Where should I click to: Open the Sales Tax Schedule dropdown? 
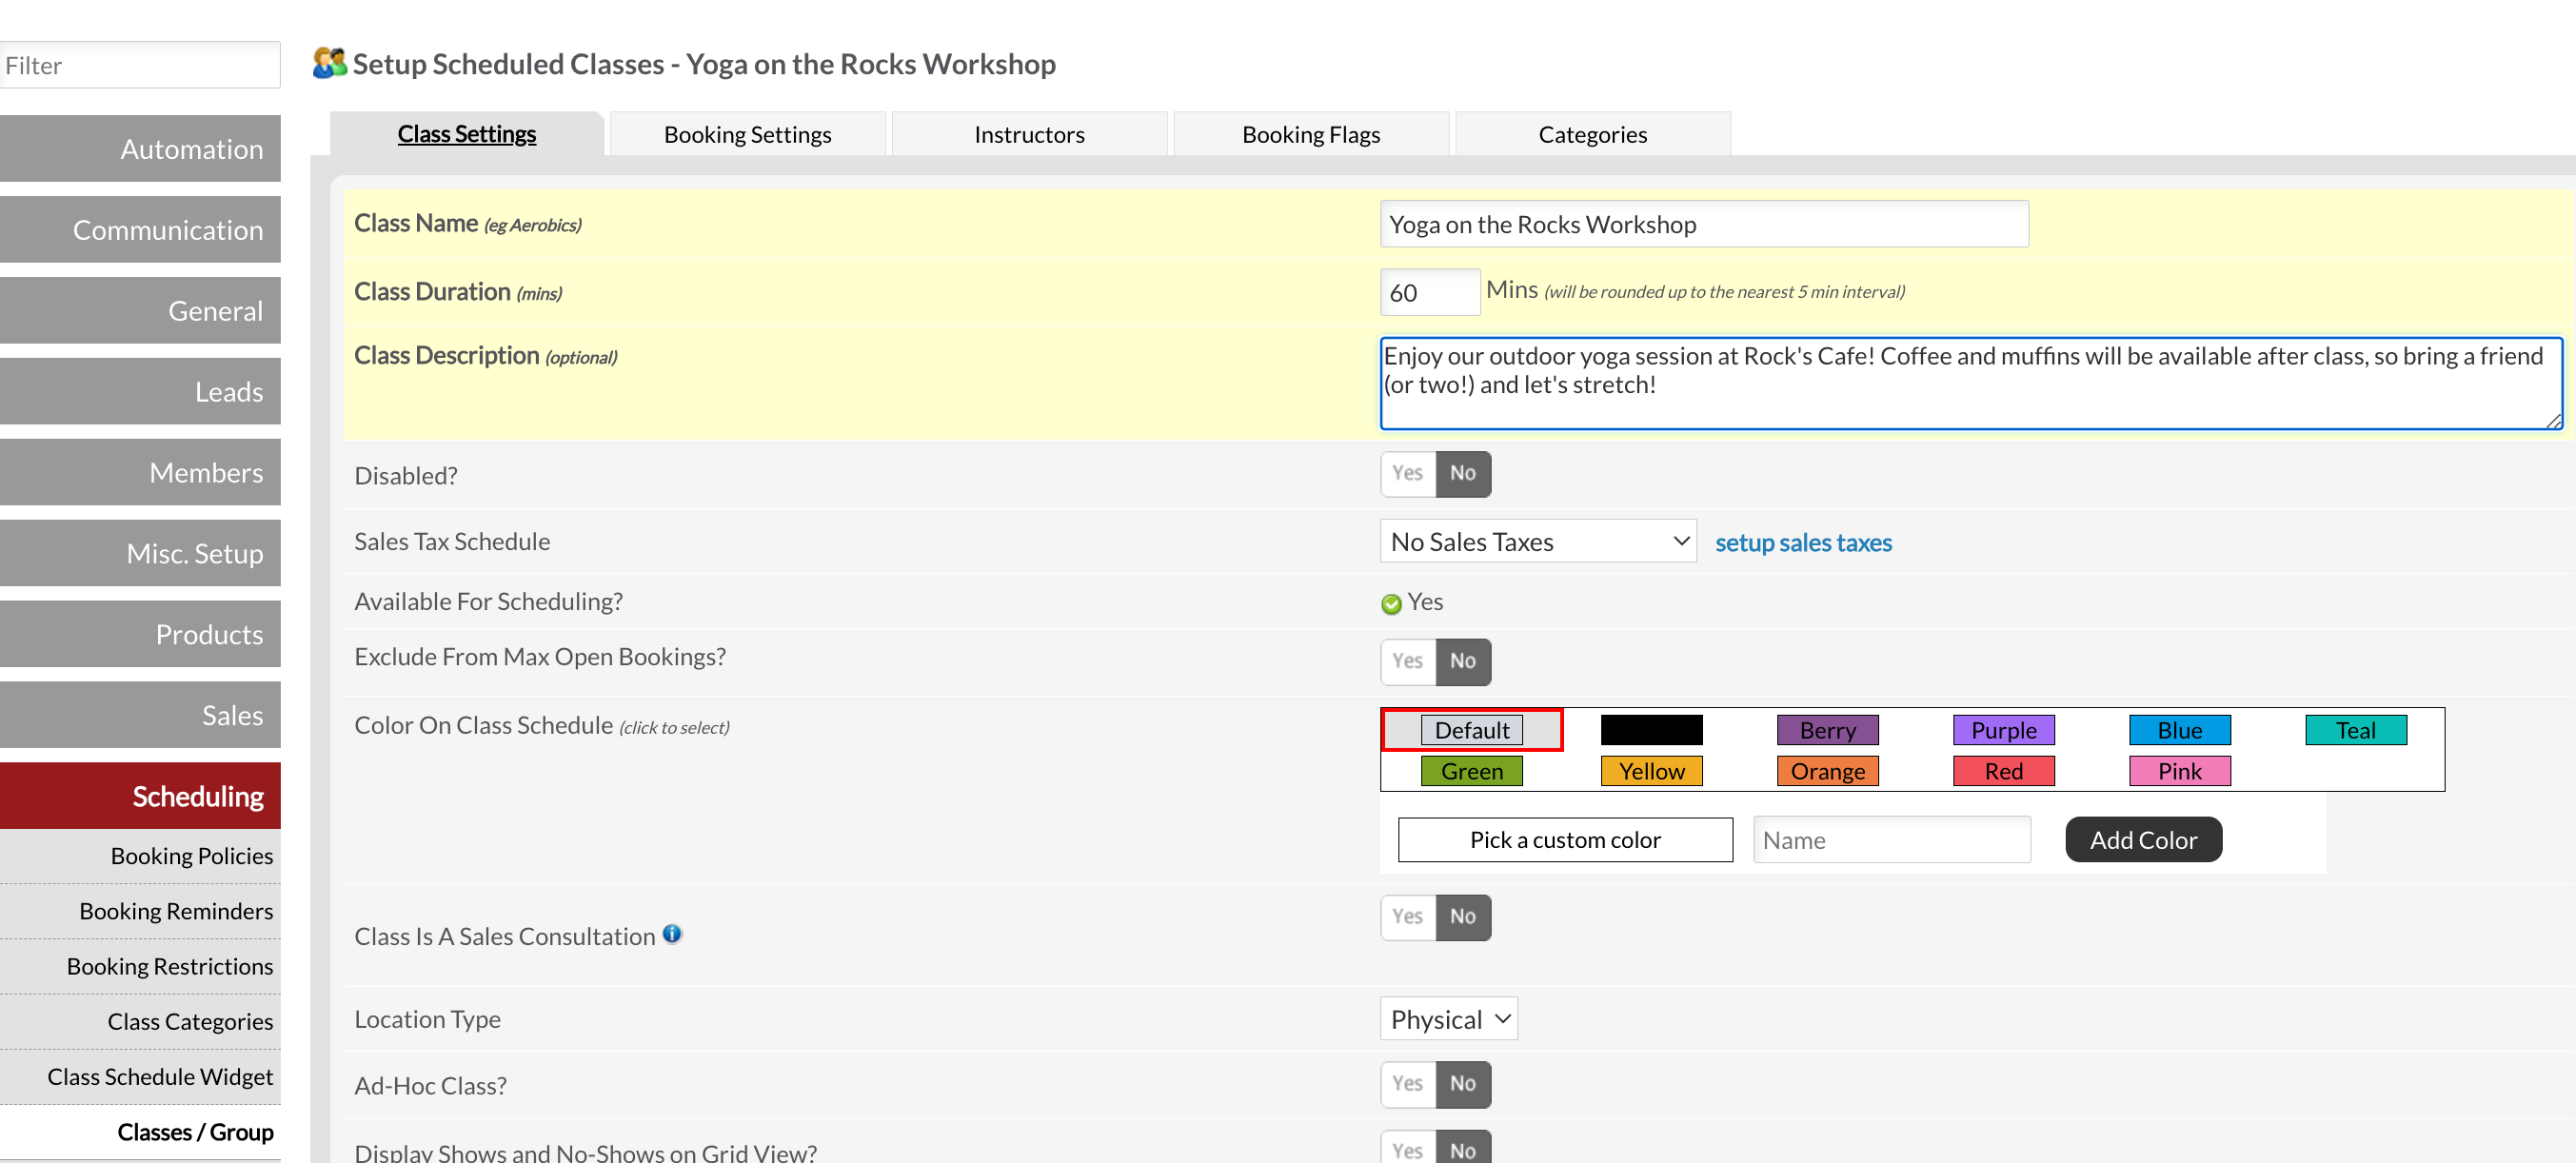[x=1537, y=541]
